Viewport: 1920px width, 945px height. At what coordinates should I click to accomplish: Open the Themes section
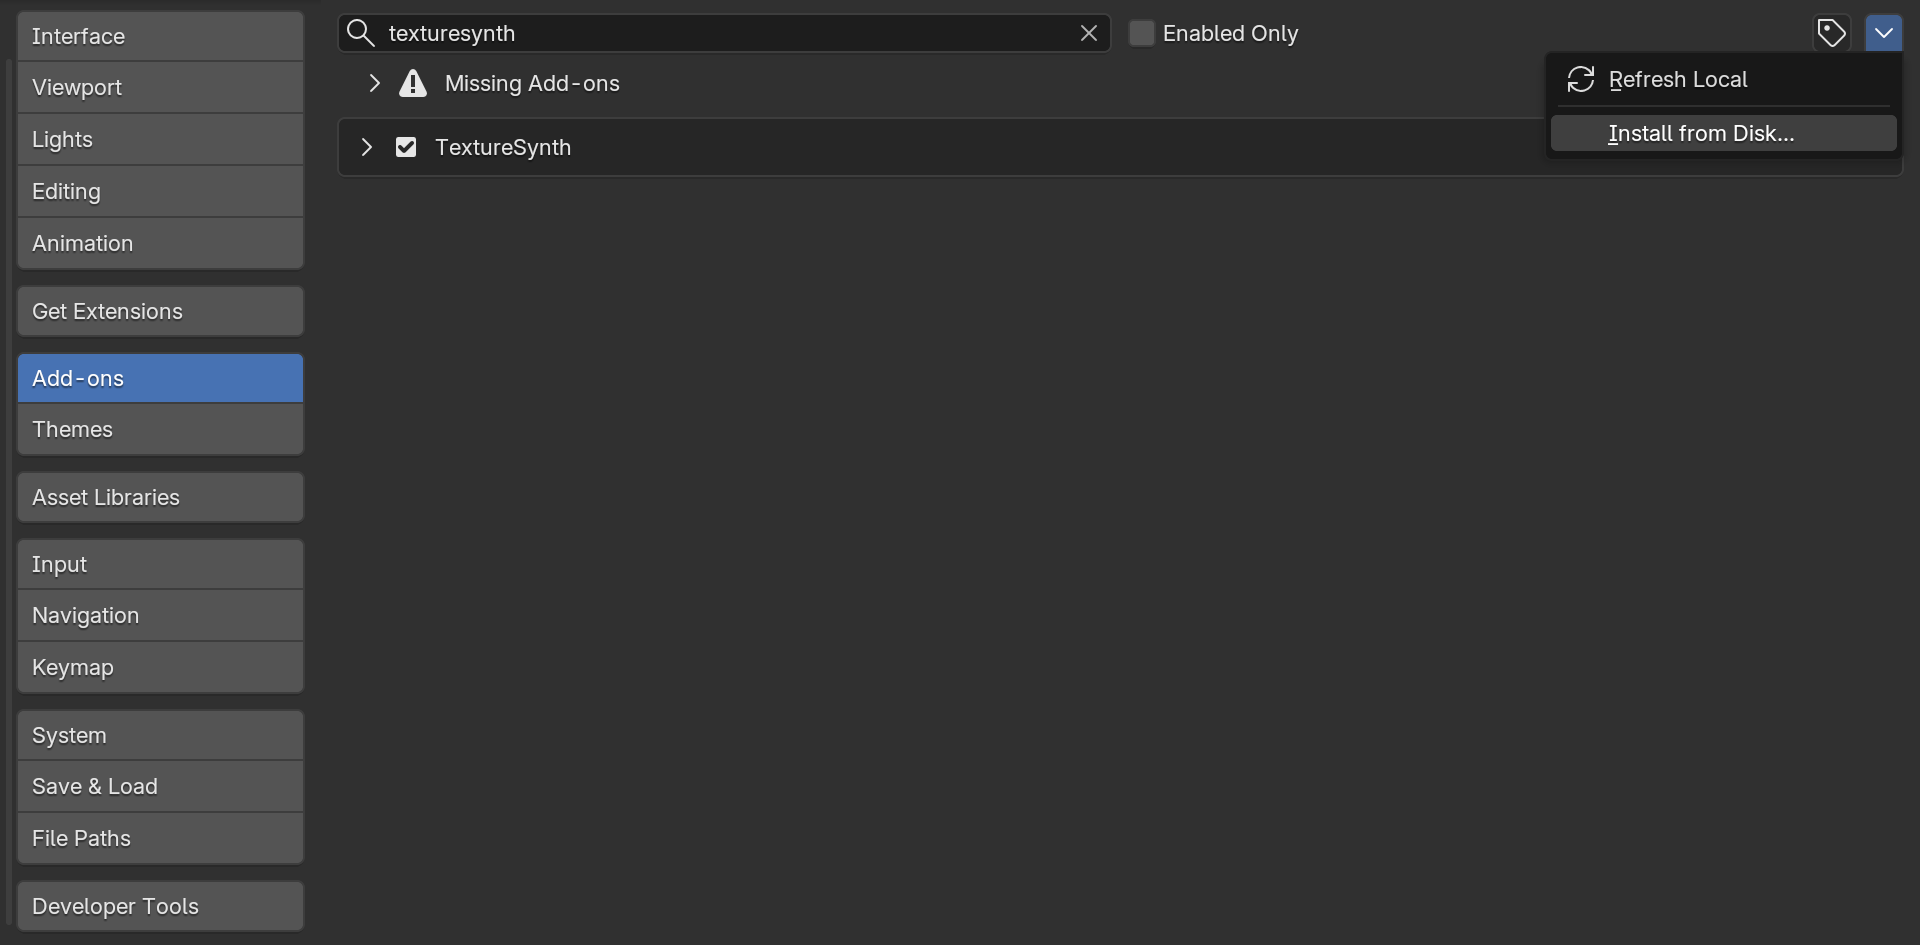point(160,429)
